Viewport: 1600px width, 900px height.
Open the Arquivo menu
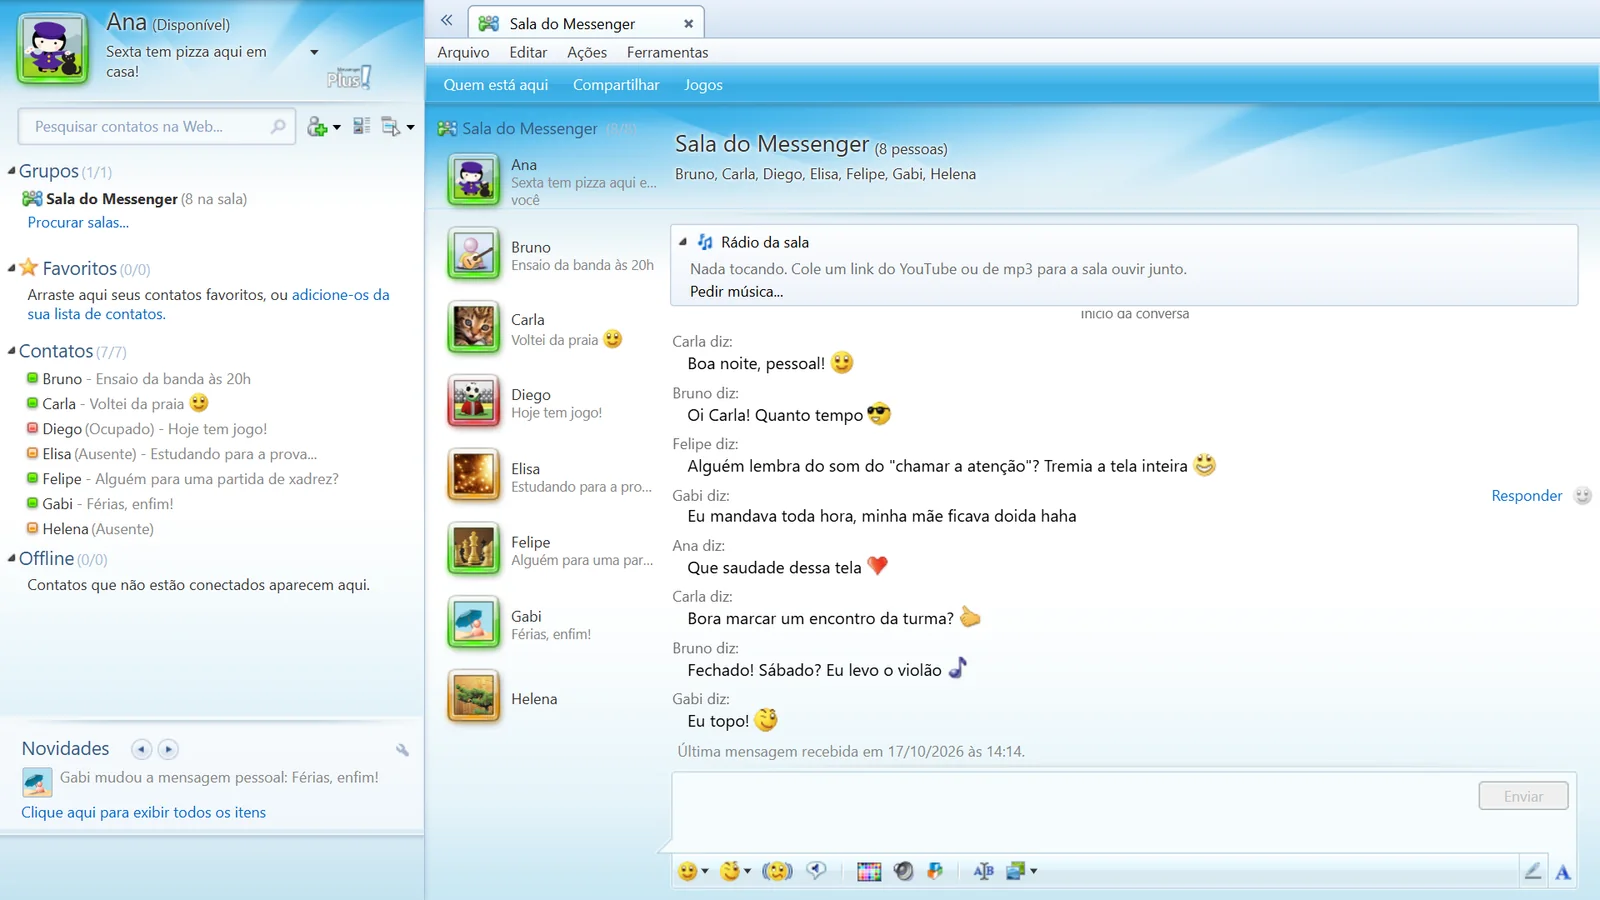pyautogui.click(x=463, y=52)
